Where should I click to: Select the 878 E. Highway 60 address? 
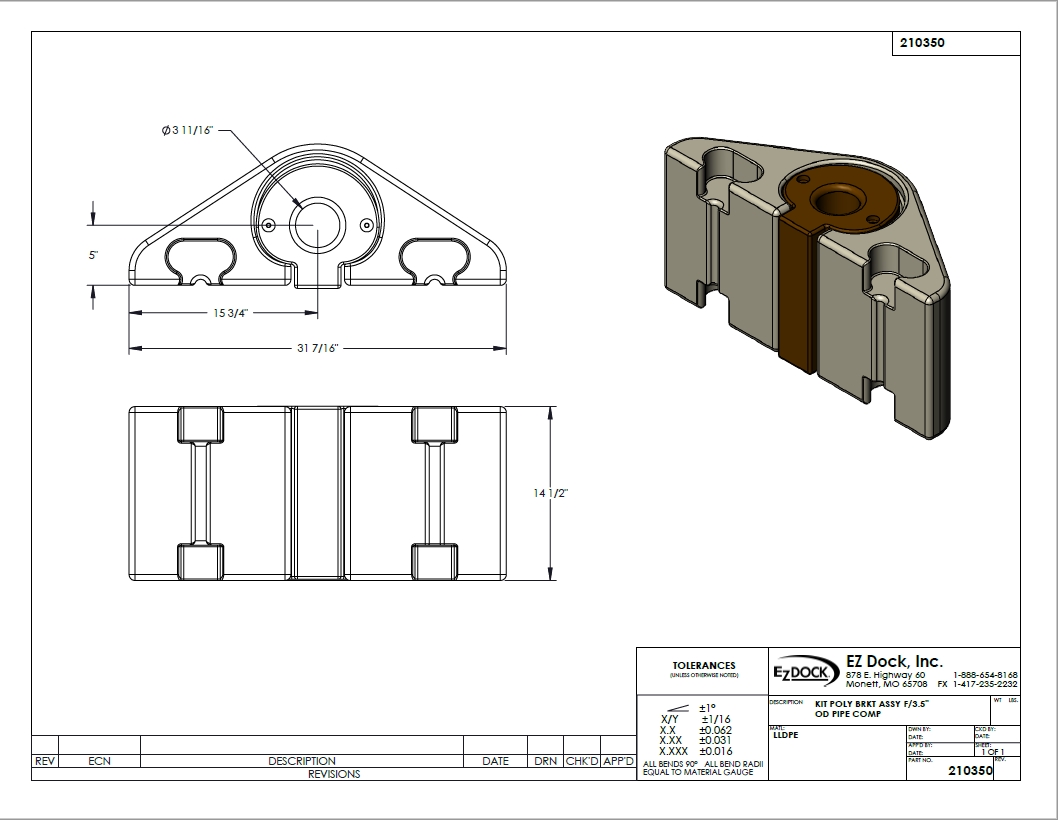pos(885,675)
